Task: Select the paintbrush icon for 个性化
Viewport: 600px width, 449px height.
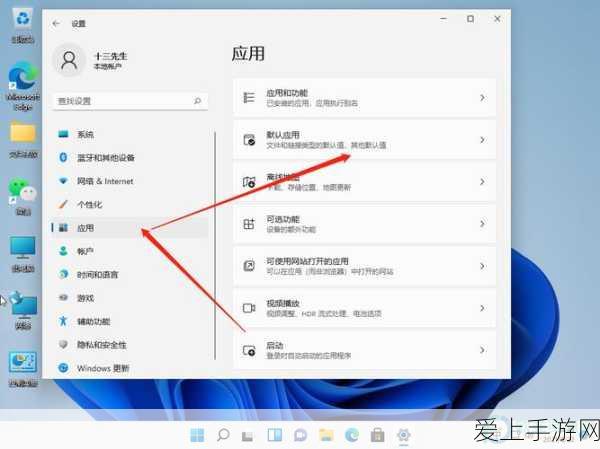Action: coord(63,204)
